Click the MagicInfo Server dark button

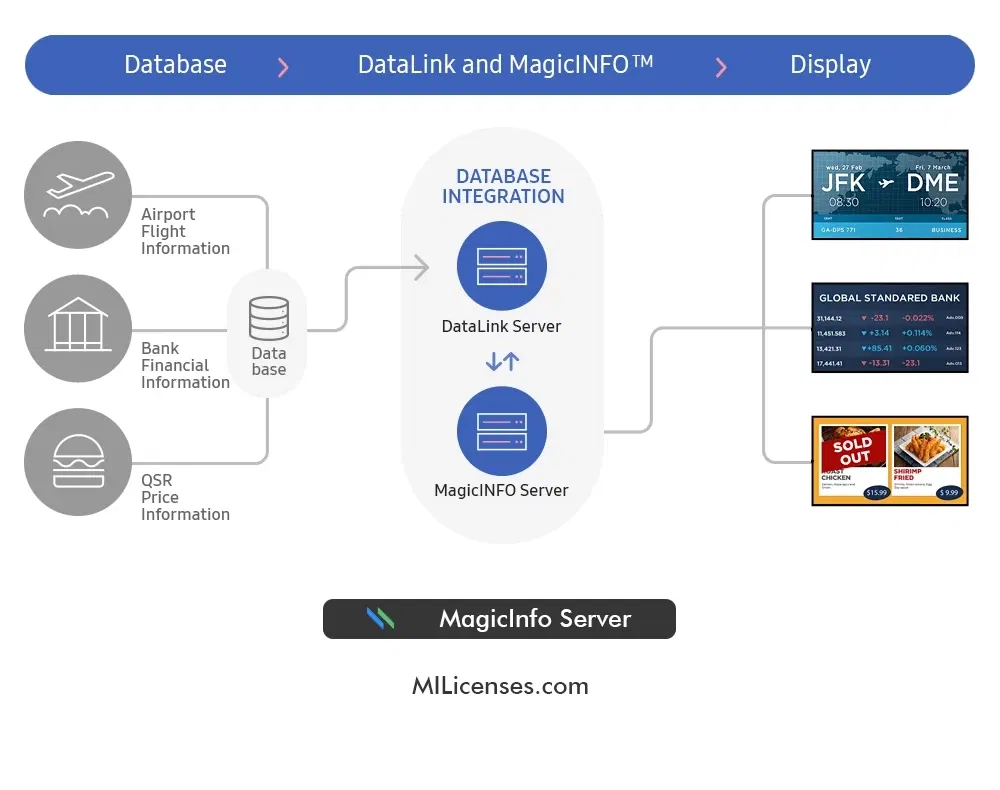click(x=499, y=618)
